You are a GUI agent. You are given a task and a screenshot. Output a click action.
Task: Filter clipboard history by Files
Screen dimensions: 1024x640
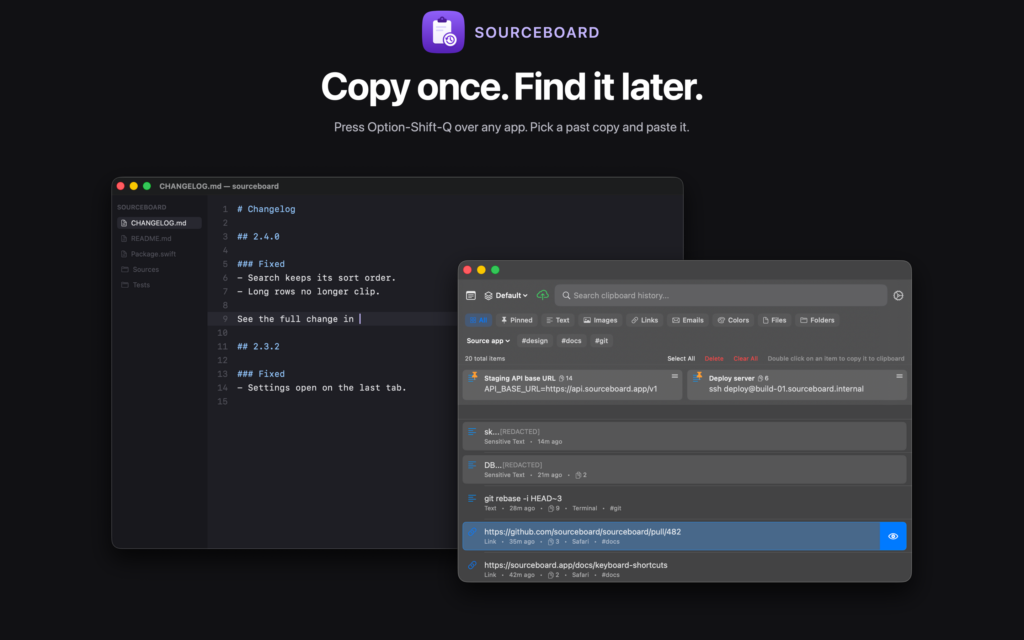coord(775,320)
